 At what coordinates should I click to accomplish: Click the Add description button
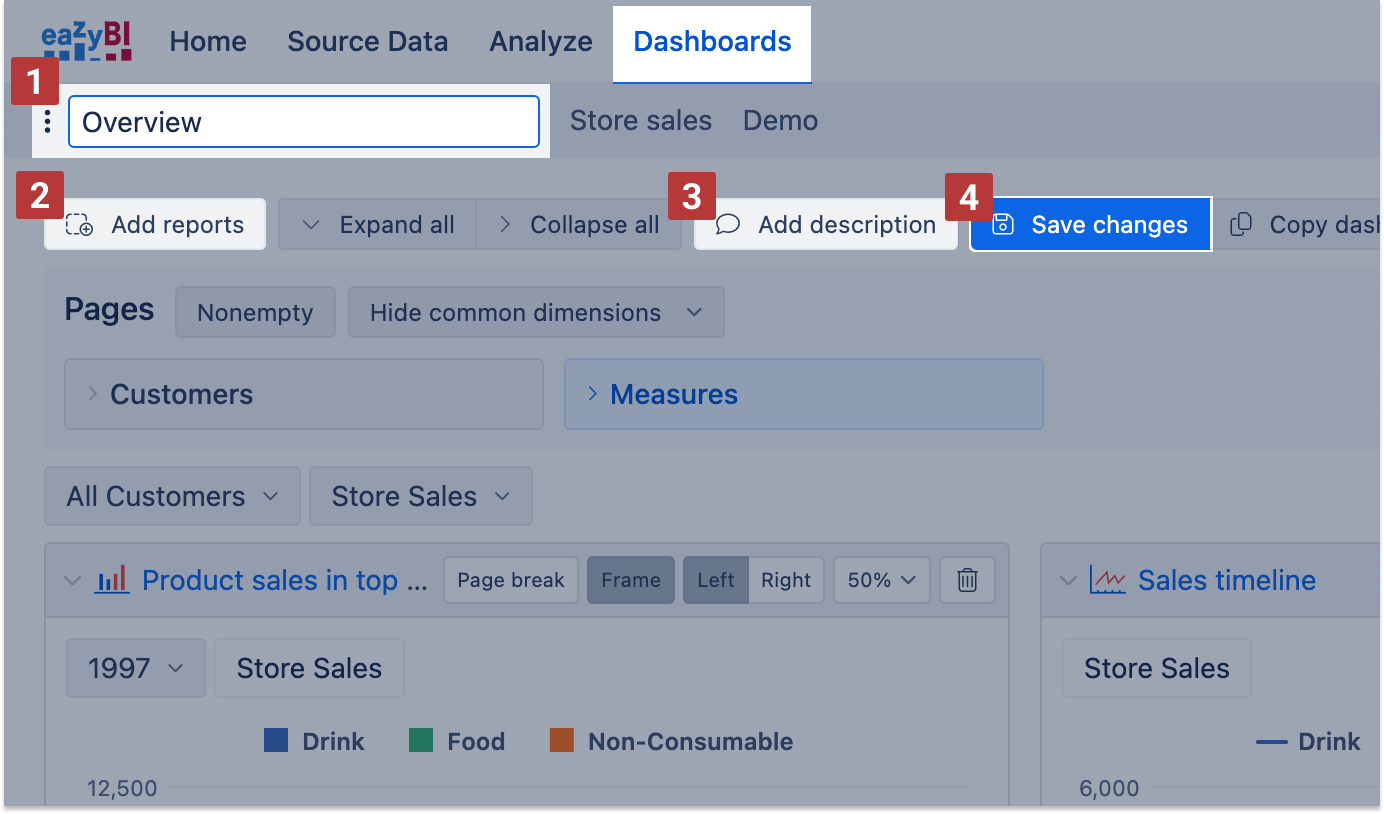(826, 224)
